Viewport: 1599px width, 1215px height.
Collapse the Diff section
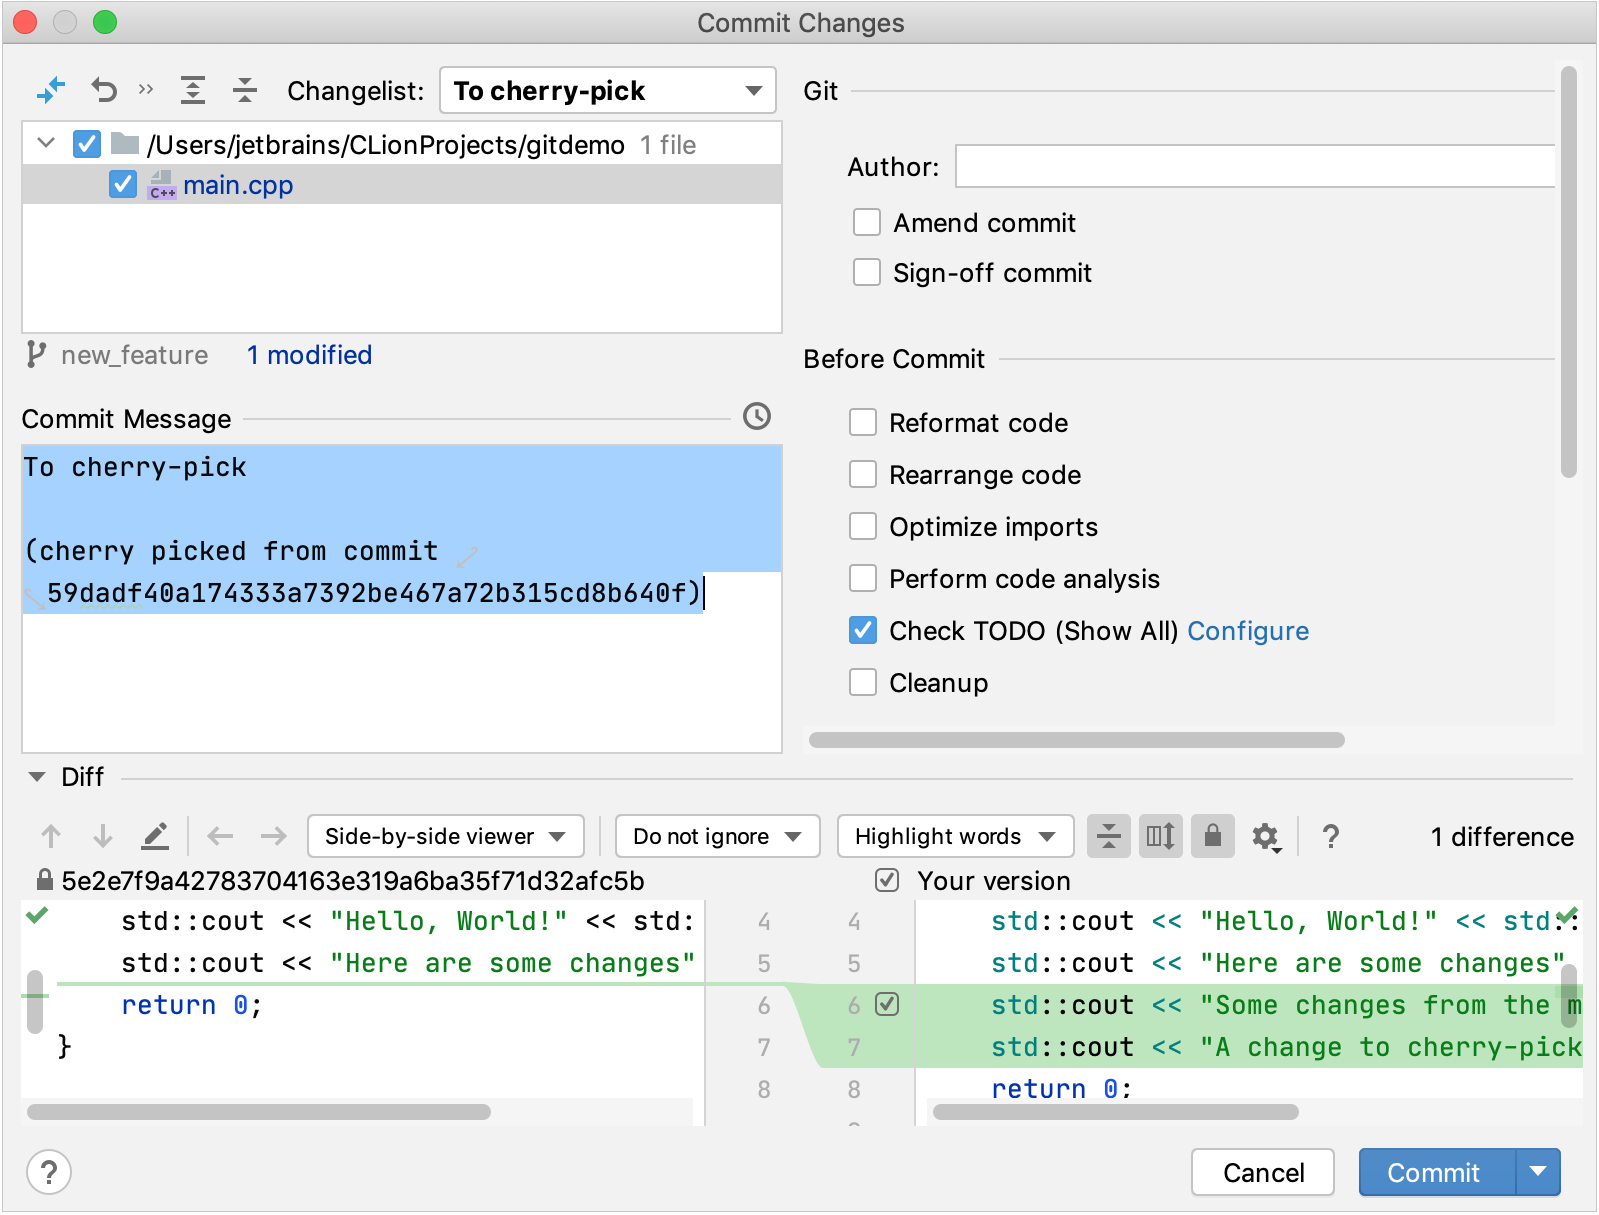coord(37,778)
